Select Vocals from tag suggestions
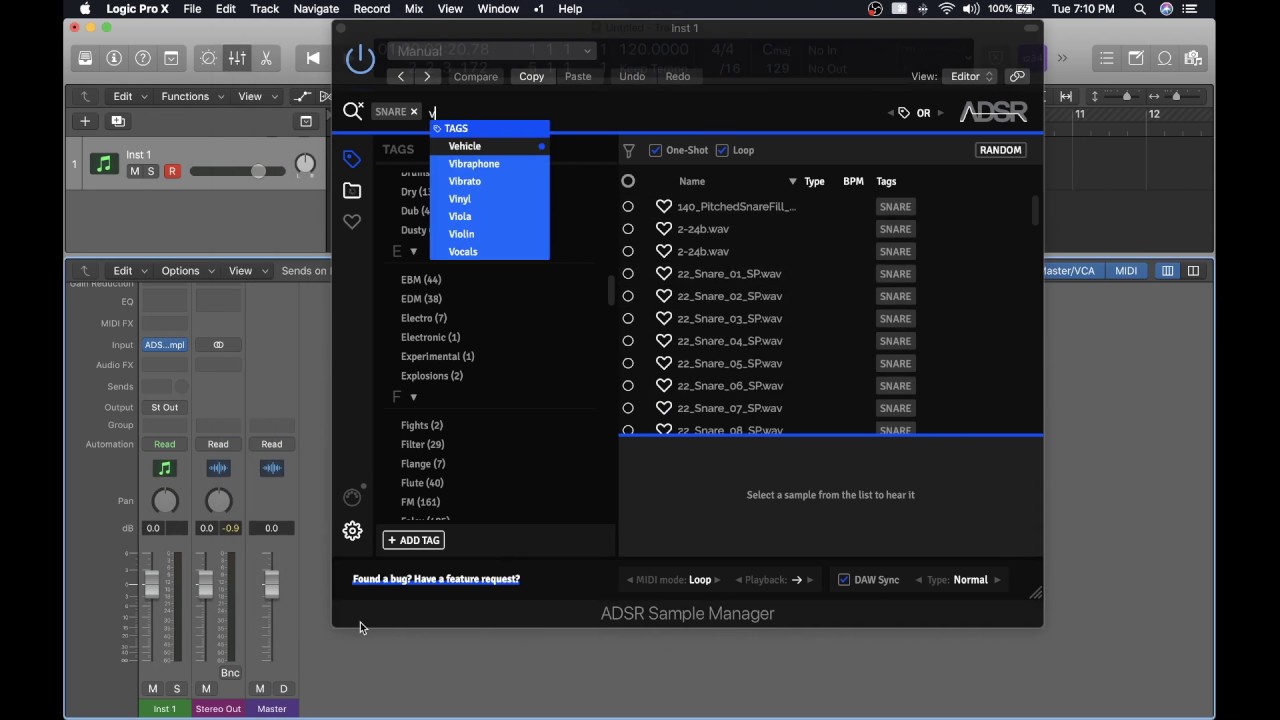This screenshot has width=1280, height=720. tap(463, 252)
